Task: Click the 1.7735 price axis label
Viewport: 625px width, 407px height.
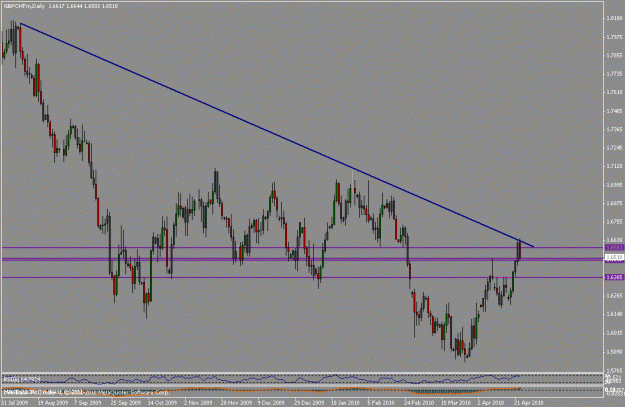Action: click(x=614, y=74)
